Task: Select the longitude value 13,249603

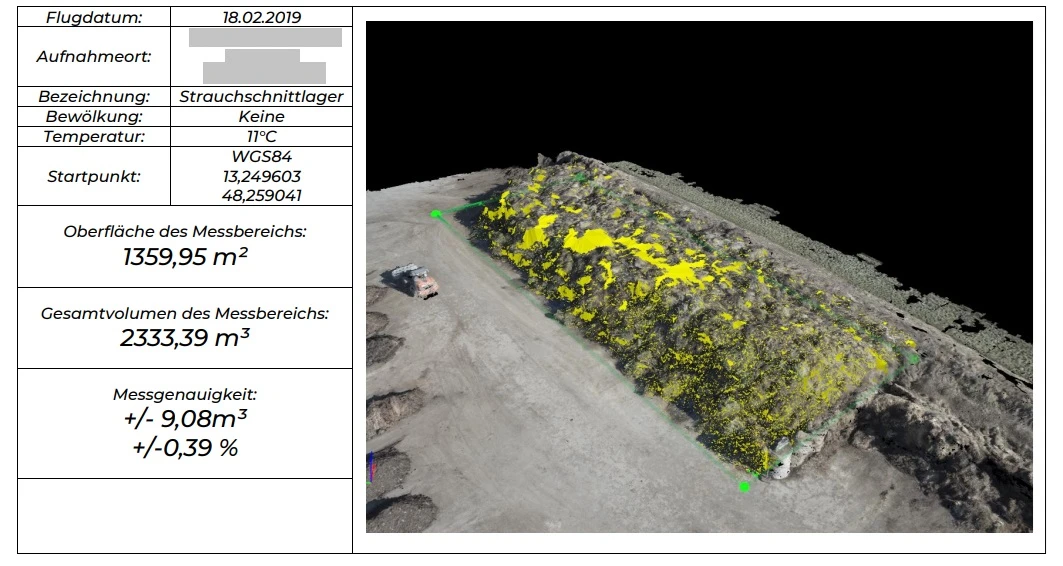Action: (261, 176)
